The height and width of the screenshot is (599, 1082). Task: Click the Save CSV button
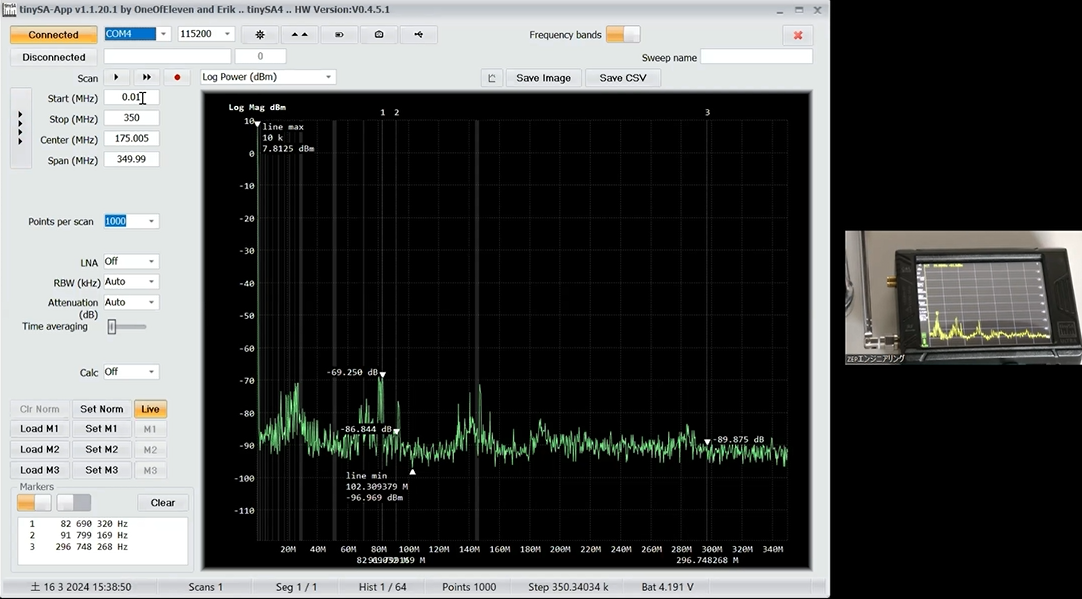click(x=622, y=78)
